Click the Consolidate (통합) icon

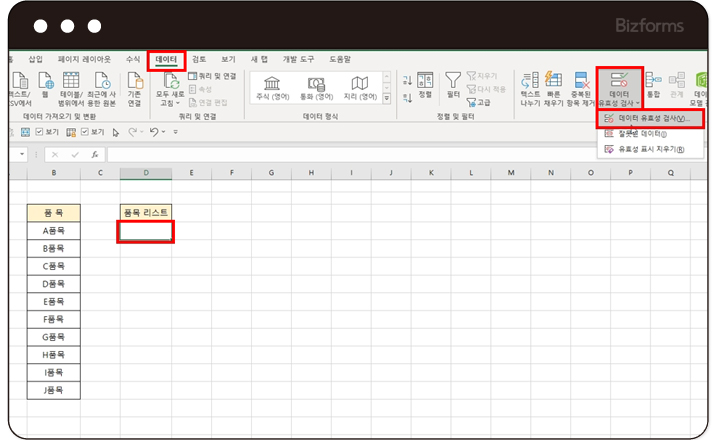(x=654, y=84)
